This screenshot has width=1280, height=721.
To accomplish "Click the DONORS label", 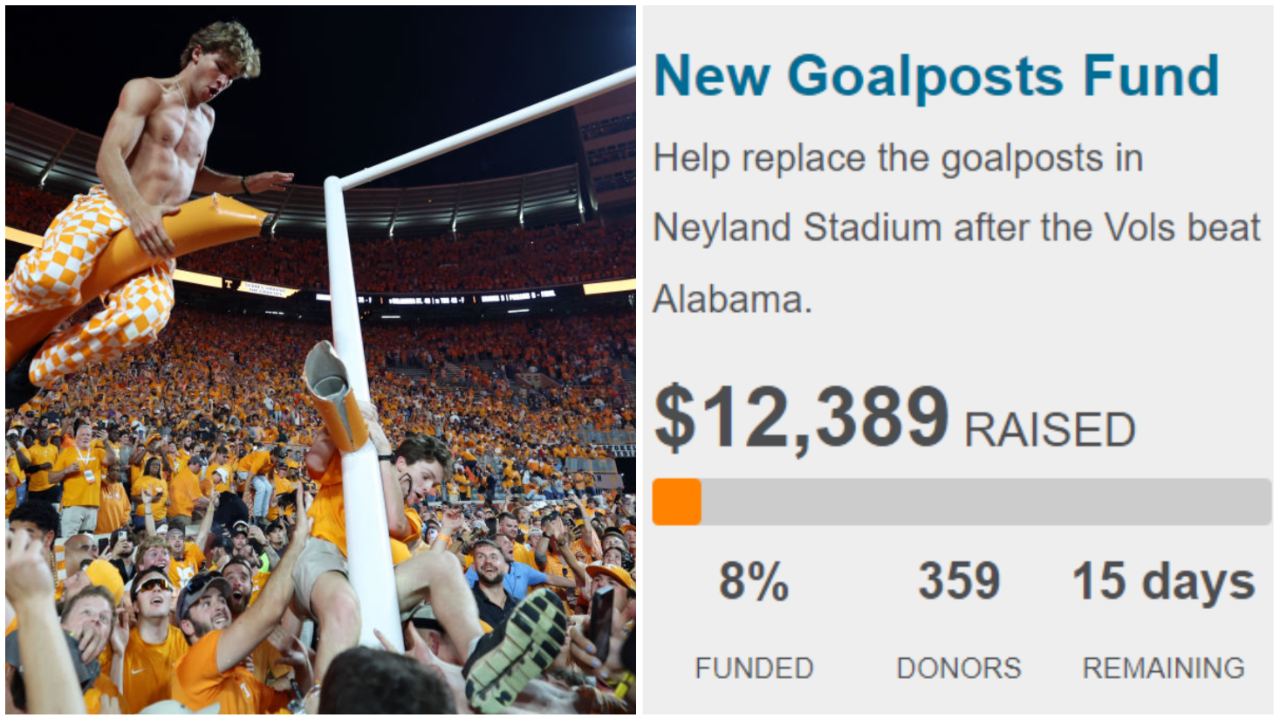I will point(959,667).
